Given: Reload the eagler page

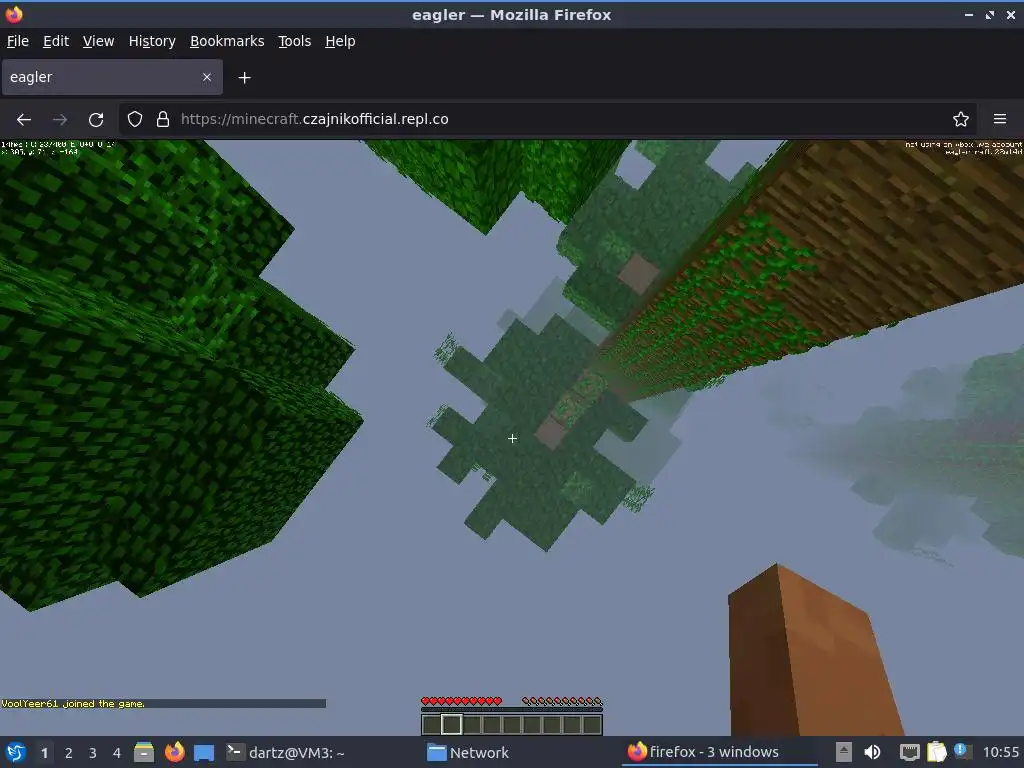Looking at the screenshot, I should (96, 120).
